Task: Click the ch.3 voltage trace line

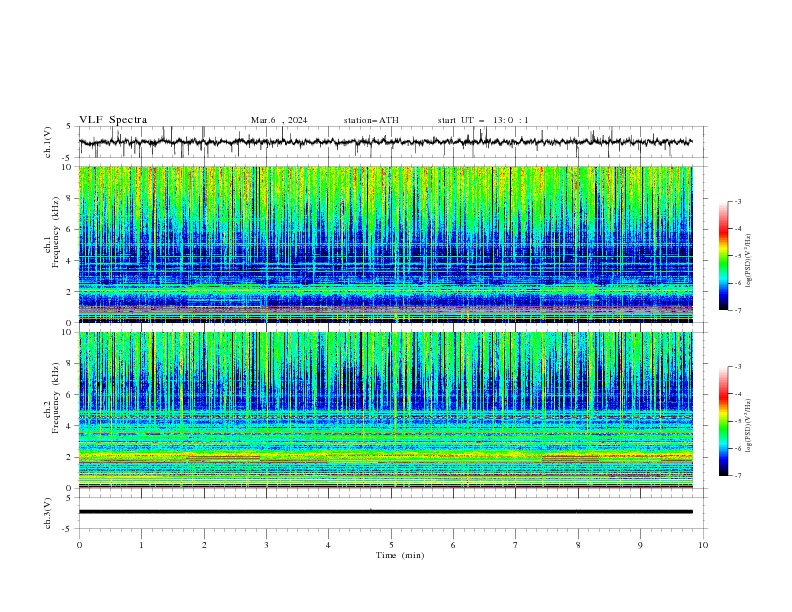Action: click(x=385, y=512)
